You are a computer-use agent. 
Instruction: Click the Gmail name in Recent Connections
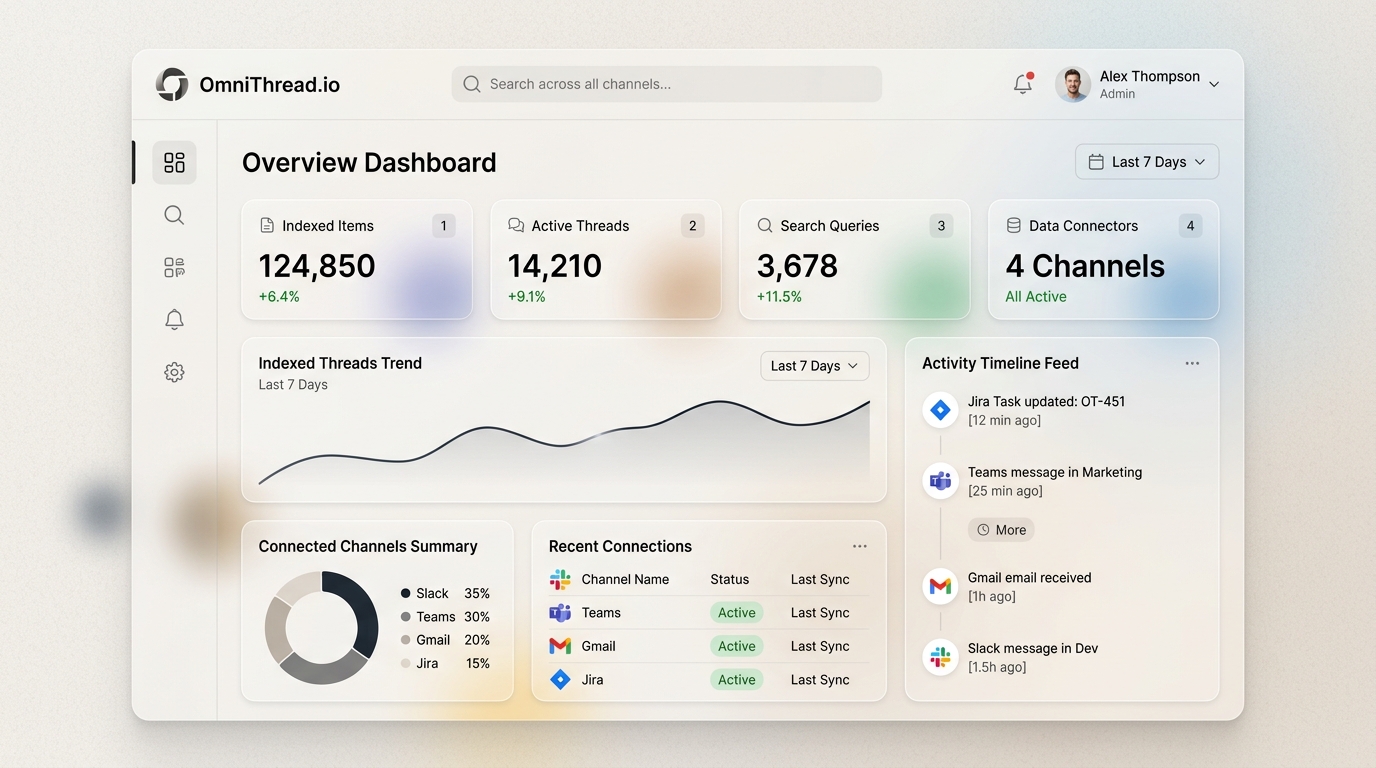pos(599,646)
